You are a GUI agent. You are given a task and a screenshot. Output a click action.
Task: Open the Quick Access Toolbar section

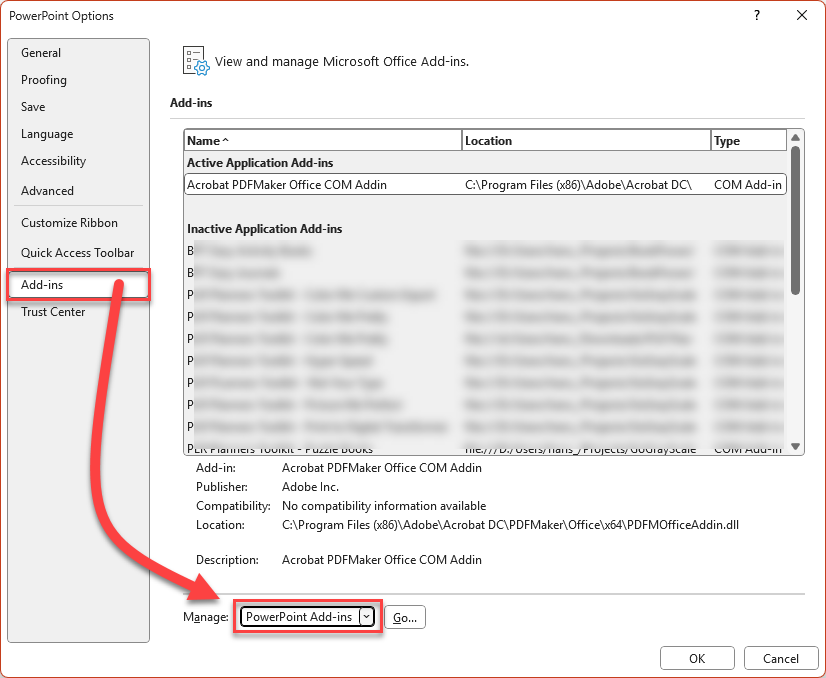click(78, 252)
